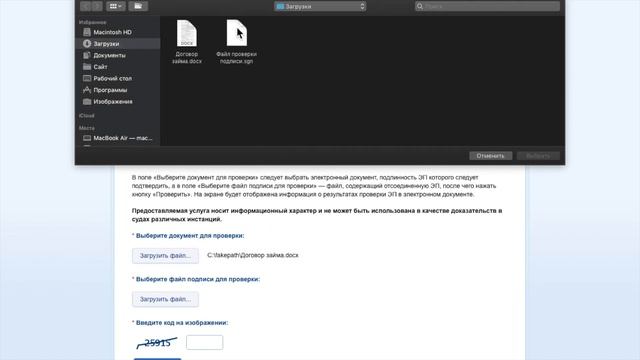Create a new folder with the folder icon
Viewport: 640px width, 360px height.
pos(138,6)
